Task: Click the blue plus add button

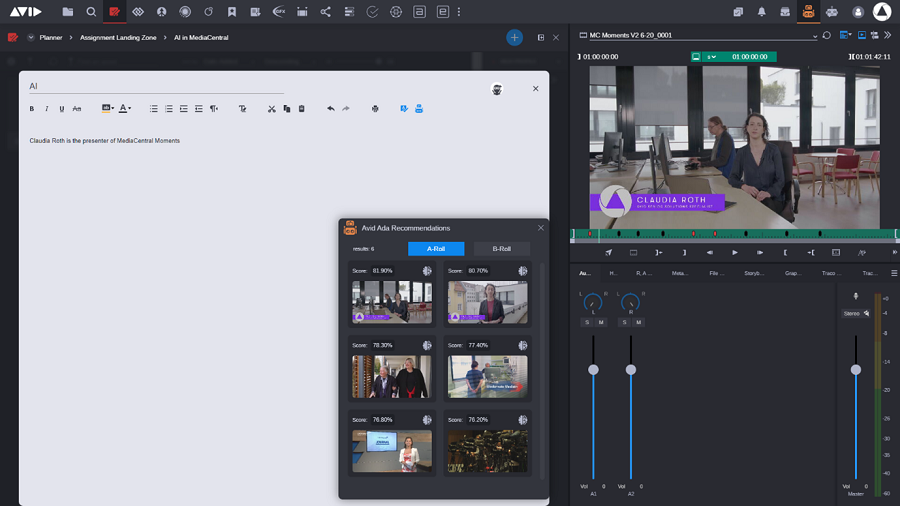Action: [514, 38]
